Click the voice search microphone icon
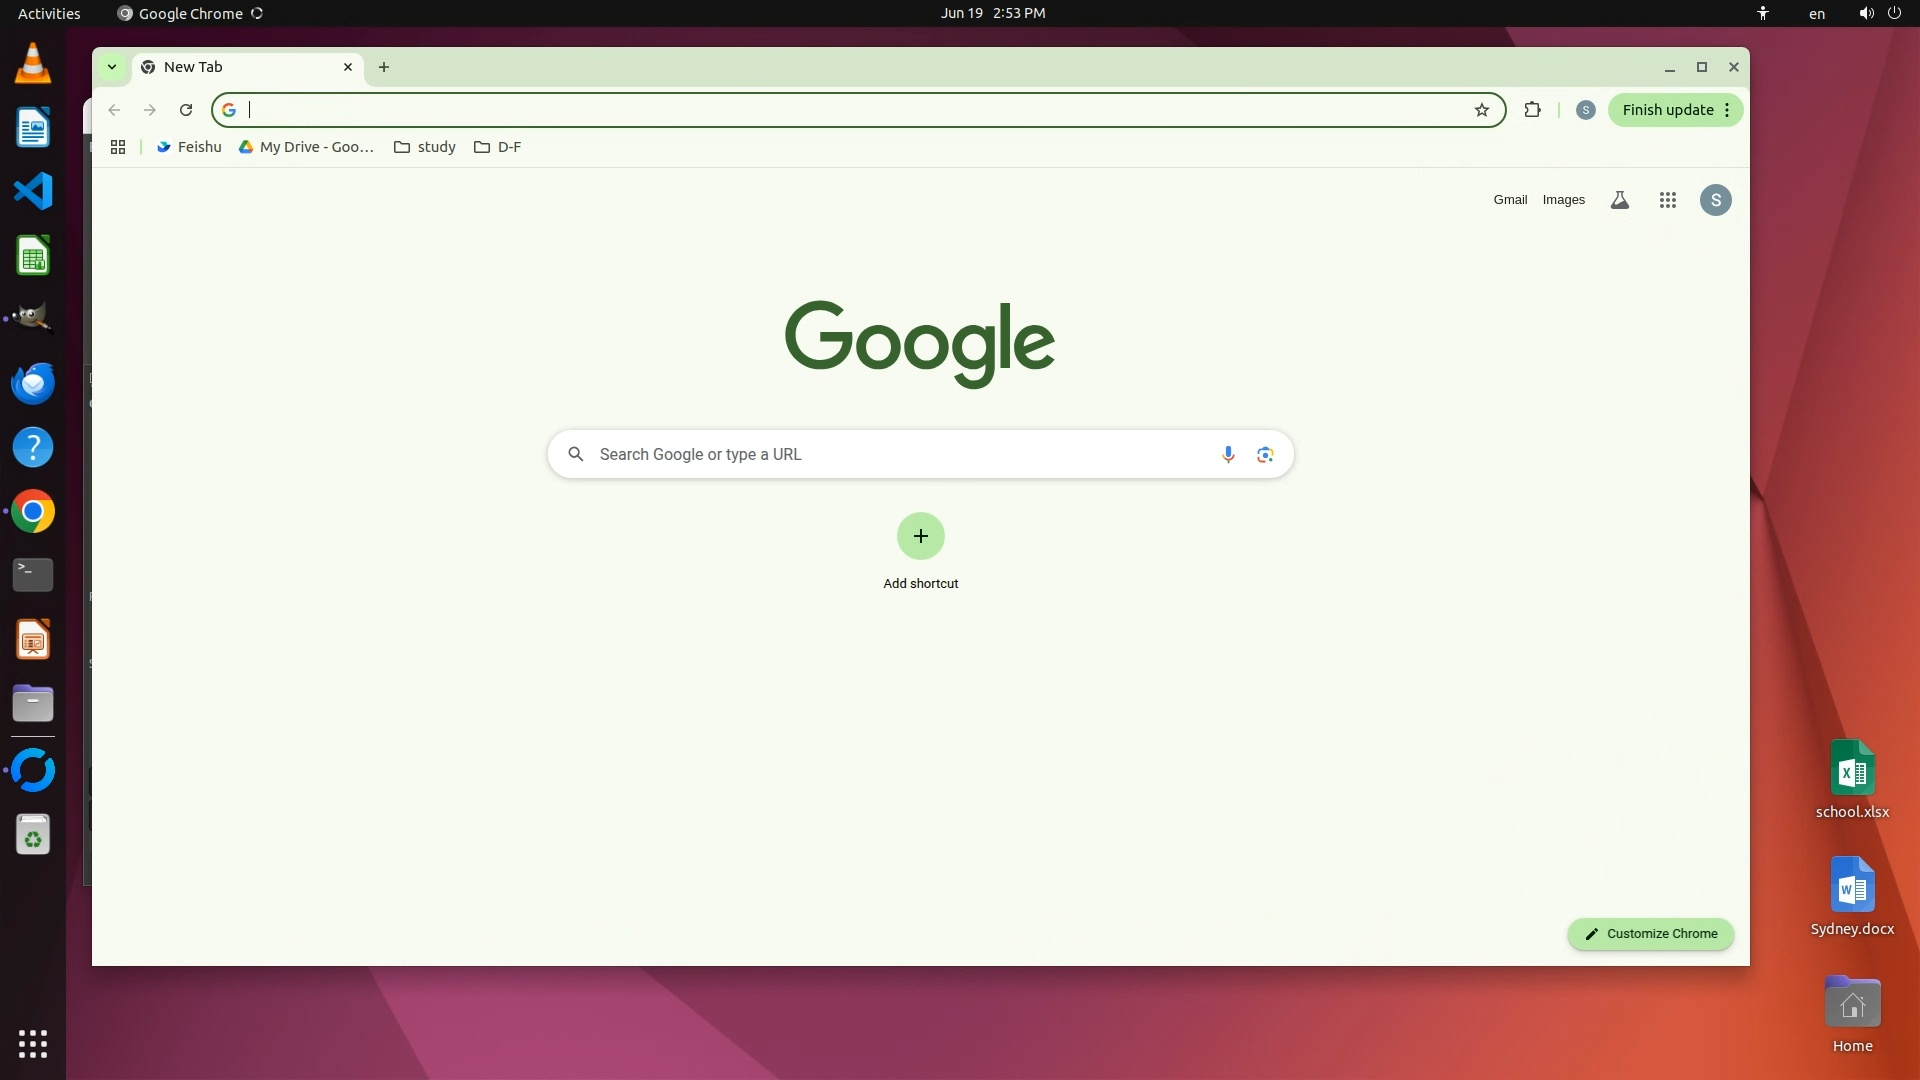The image size is (1920, 1080). pyautogui.click(x=1228, y=454)
